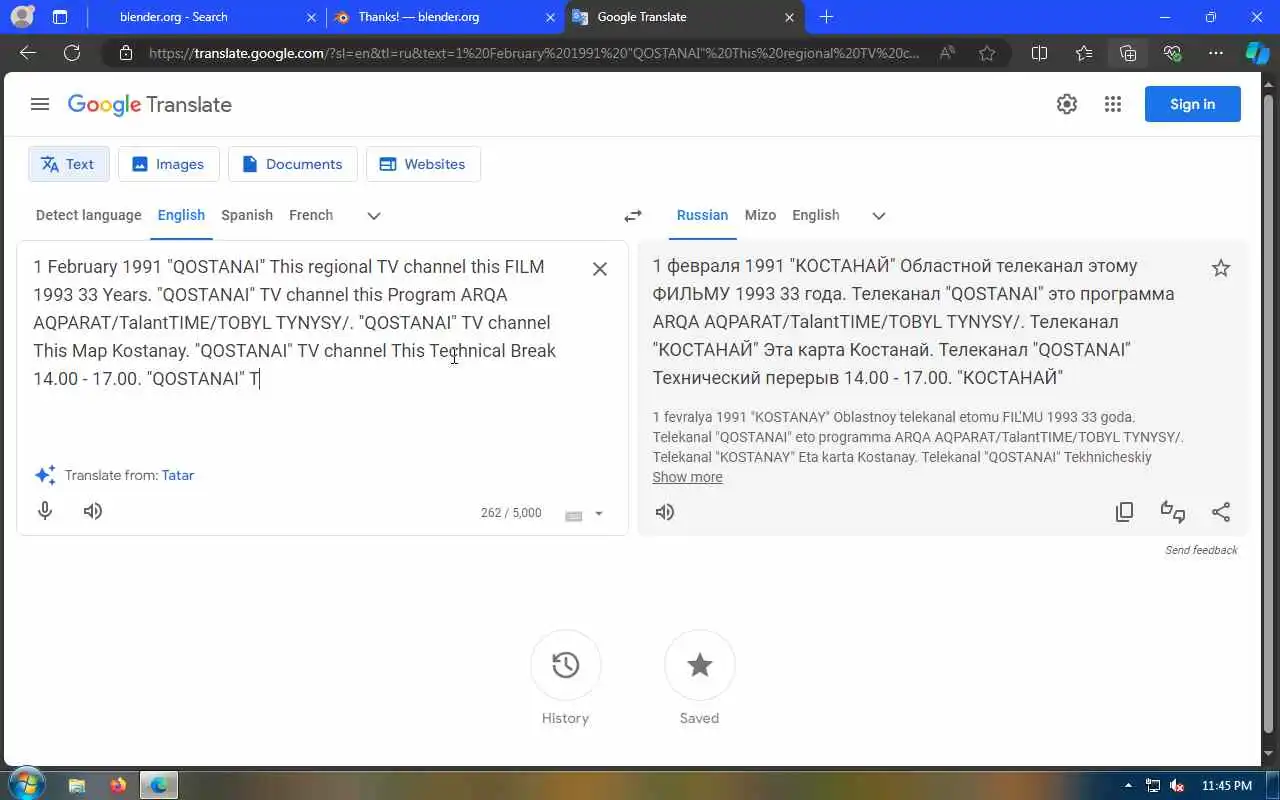Open Browser essentials heart icon
The height and width of the screenshot is (800, 1280).
click(1172, 53)
